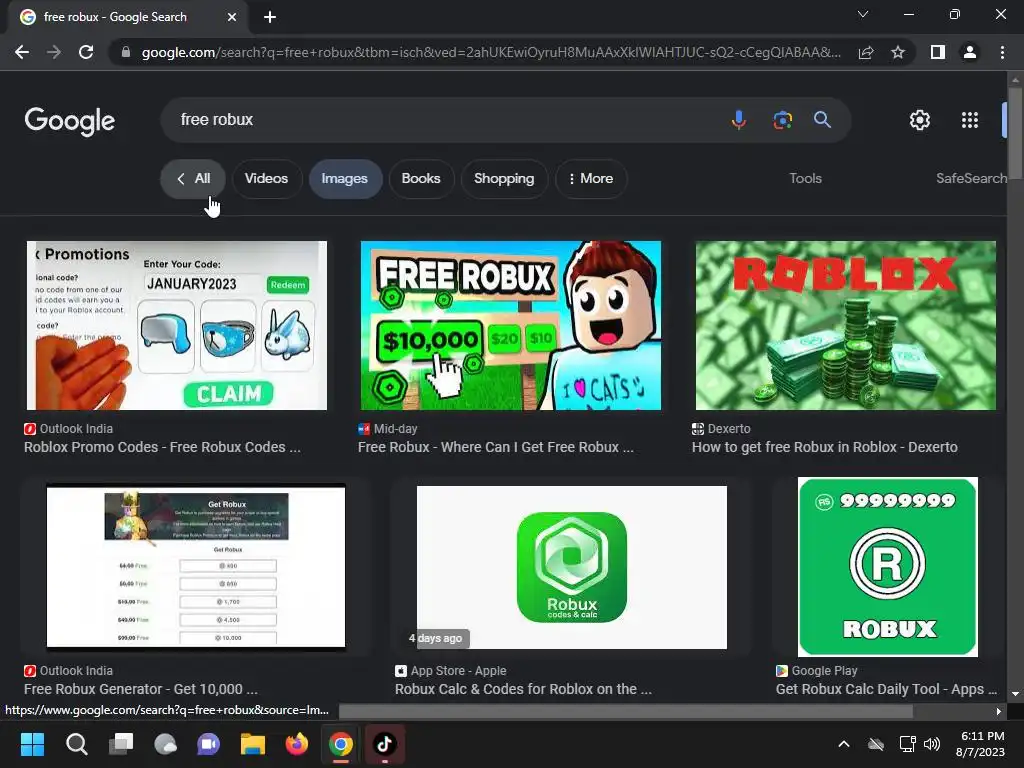Open the Get Robux generator screenshot thumbnail
This screenshot has height=768, width=1024.
tap(196, 567)
